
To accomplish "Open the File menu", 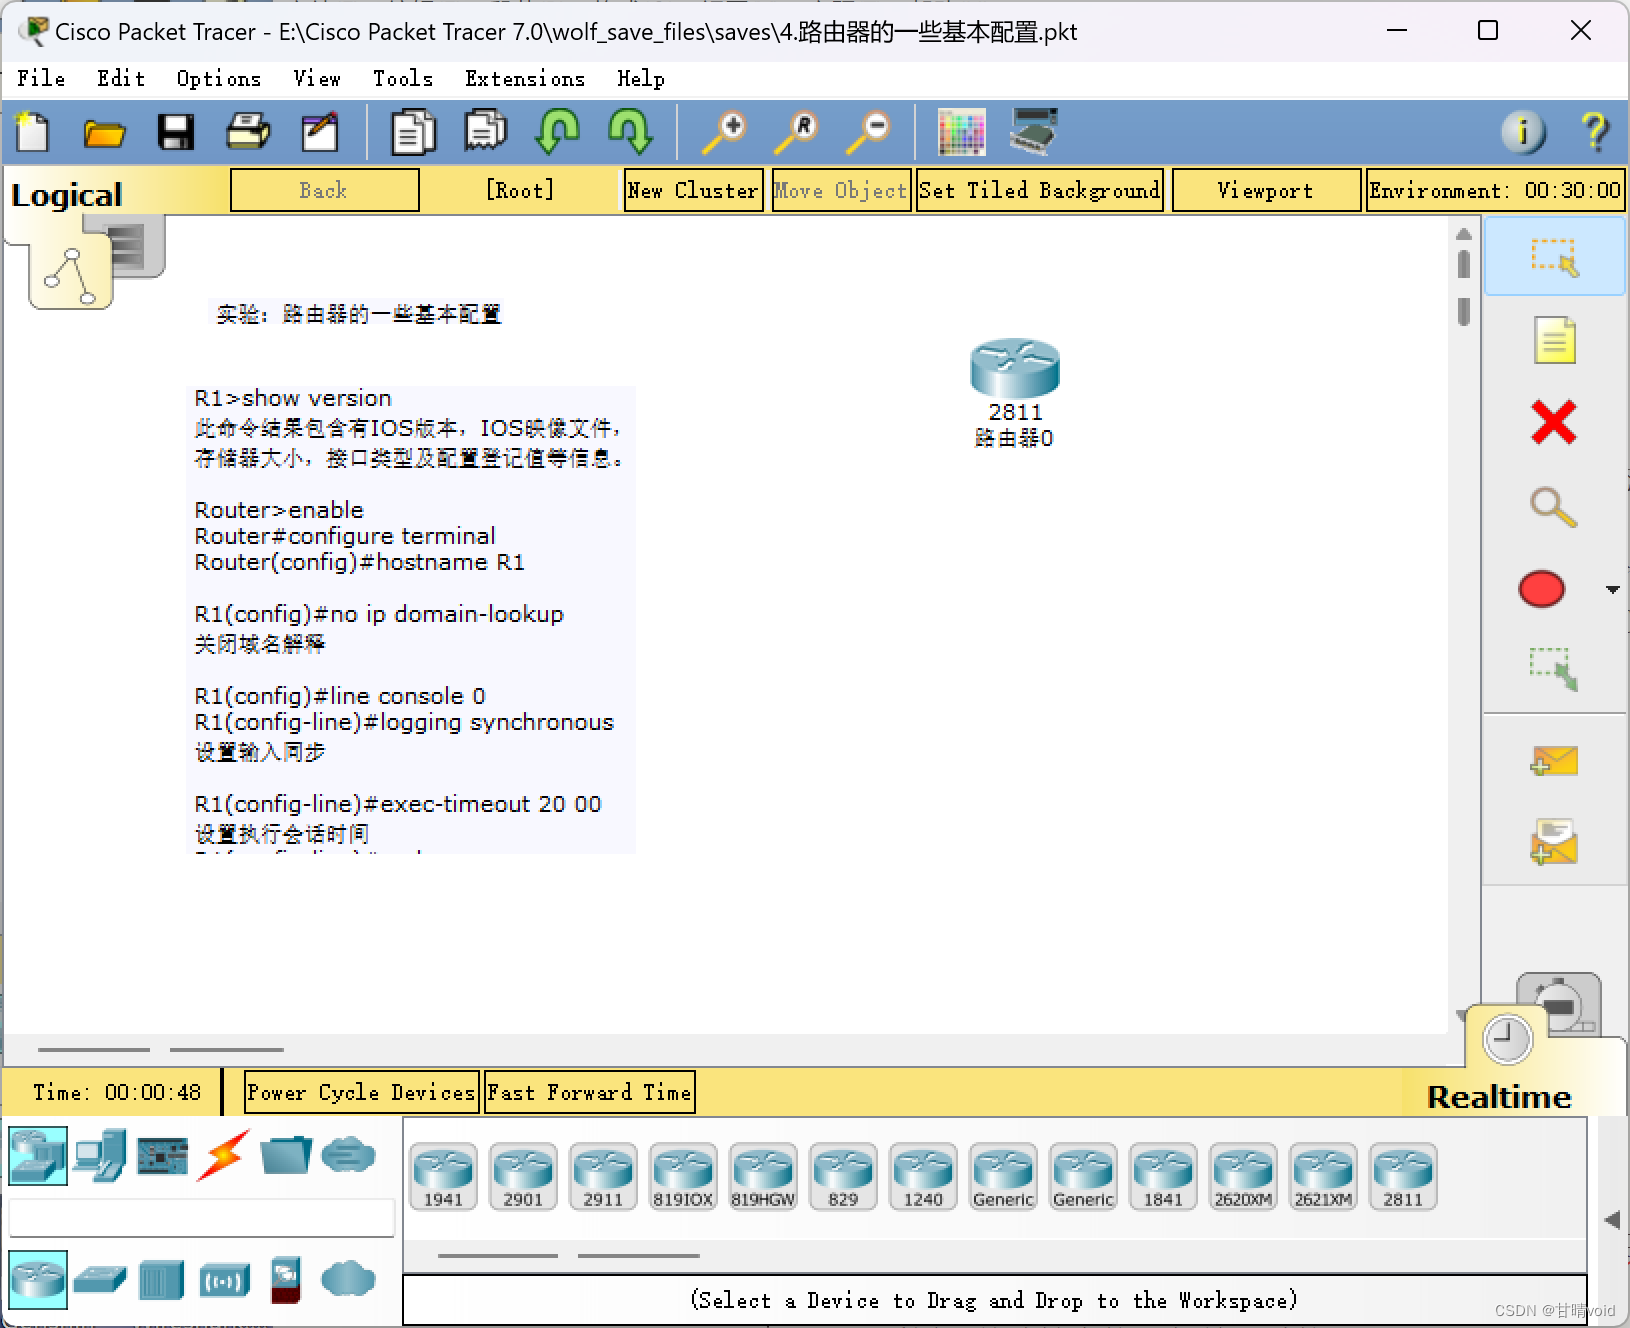I will pyautogui.click(x=41, y=78).
